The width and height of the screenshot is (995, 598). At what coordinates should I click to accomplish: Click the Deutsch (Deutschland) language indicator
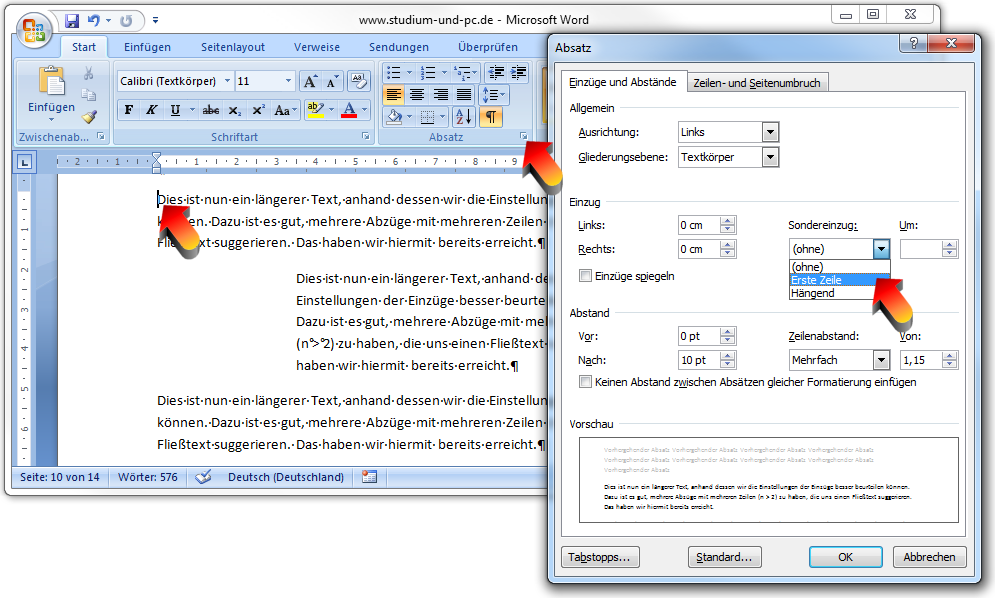click(x=286, y=477)
